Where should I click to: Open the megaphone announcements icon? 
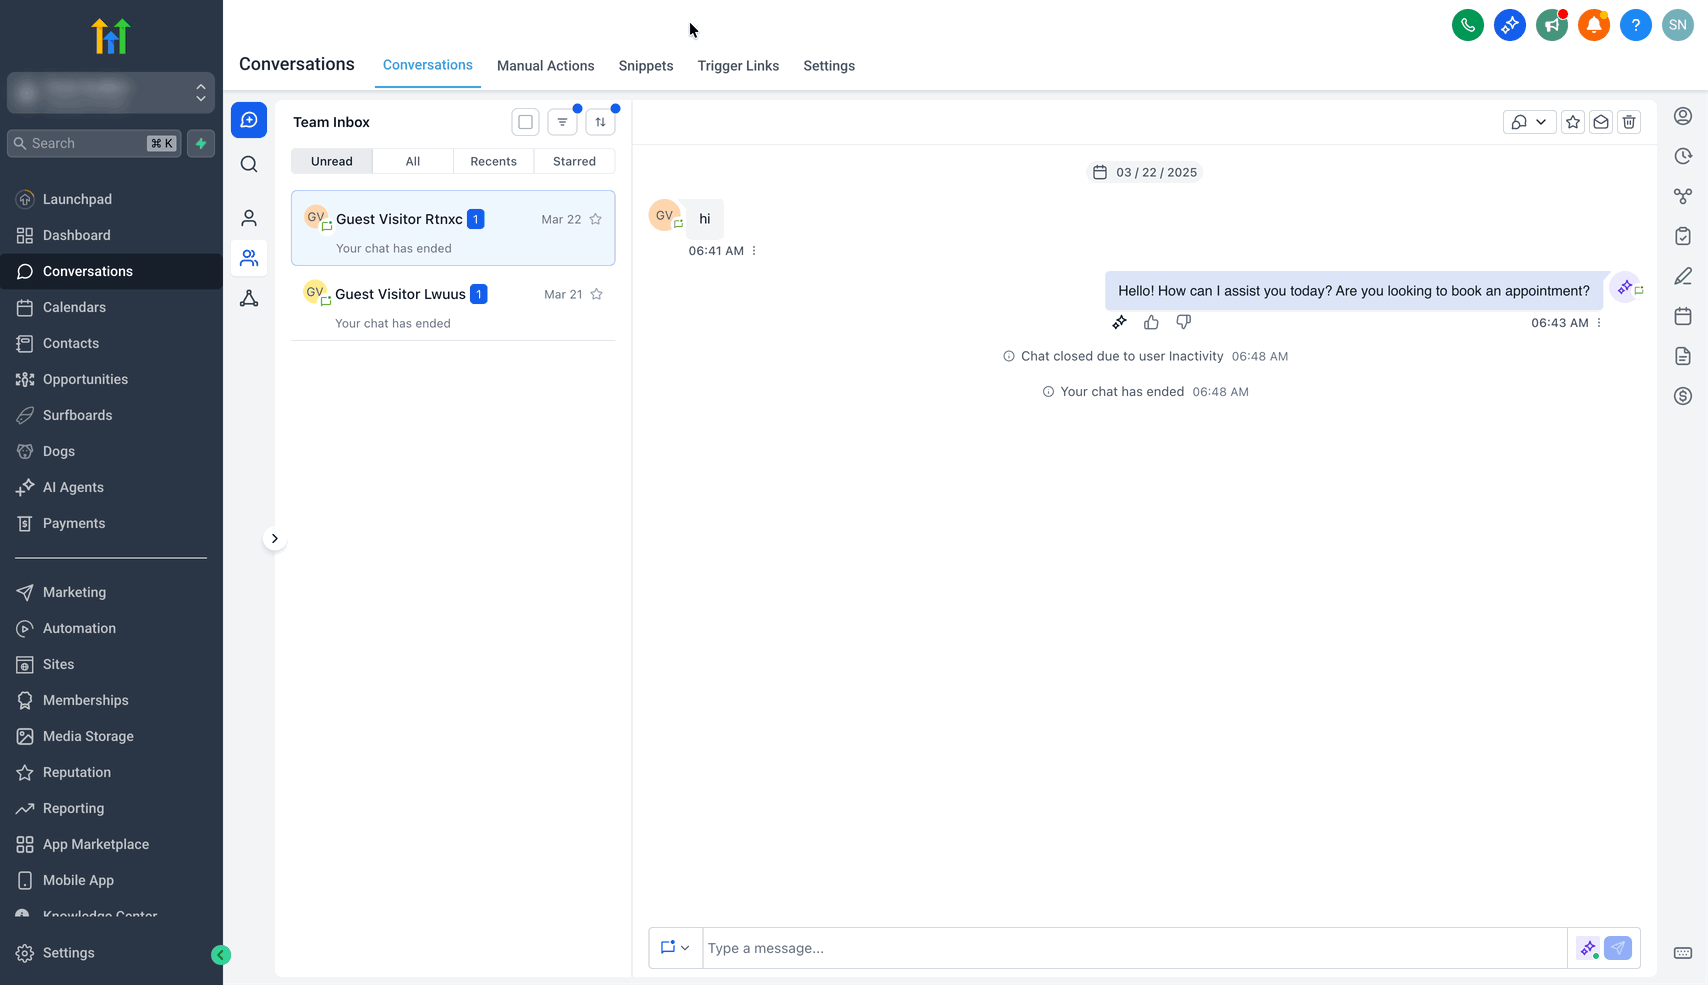pos(1551,25)
